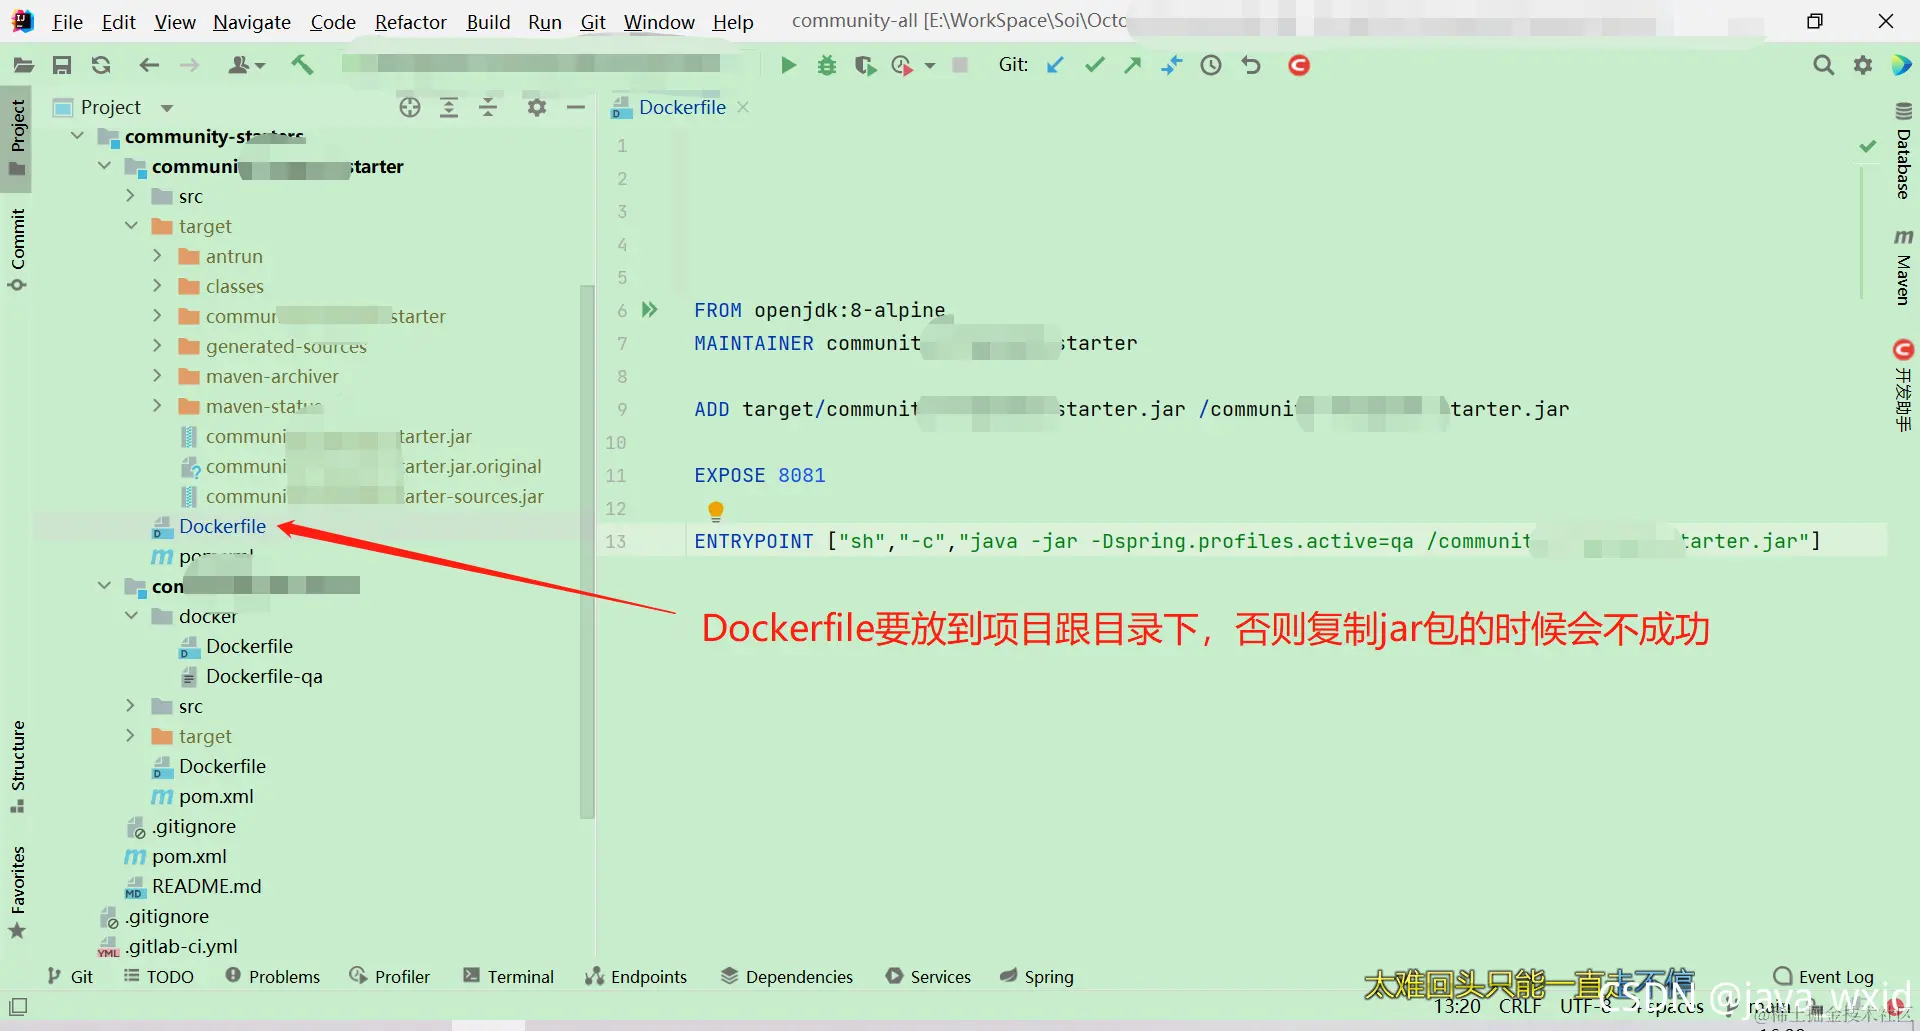Expand the classes folder

pyautogui.click(x=157, y=286)
